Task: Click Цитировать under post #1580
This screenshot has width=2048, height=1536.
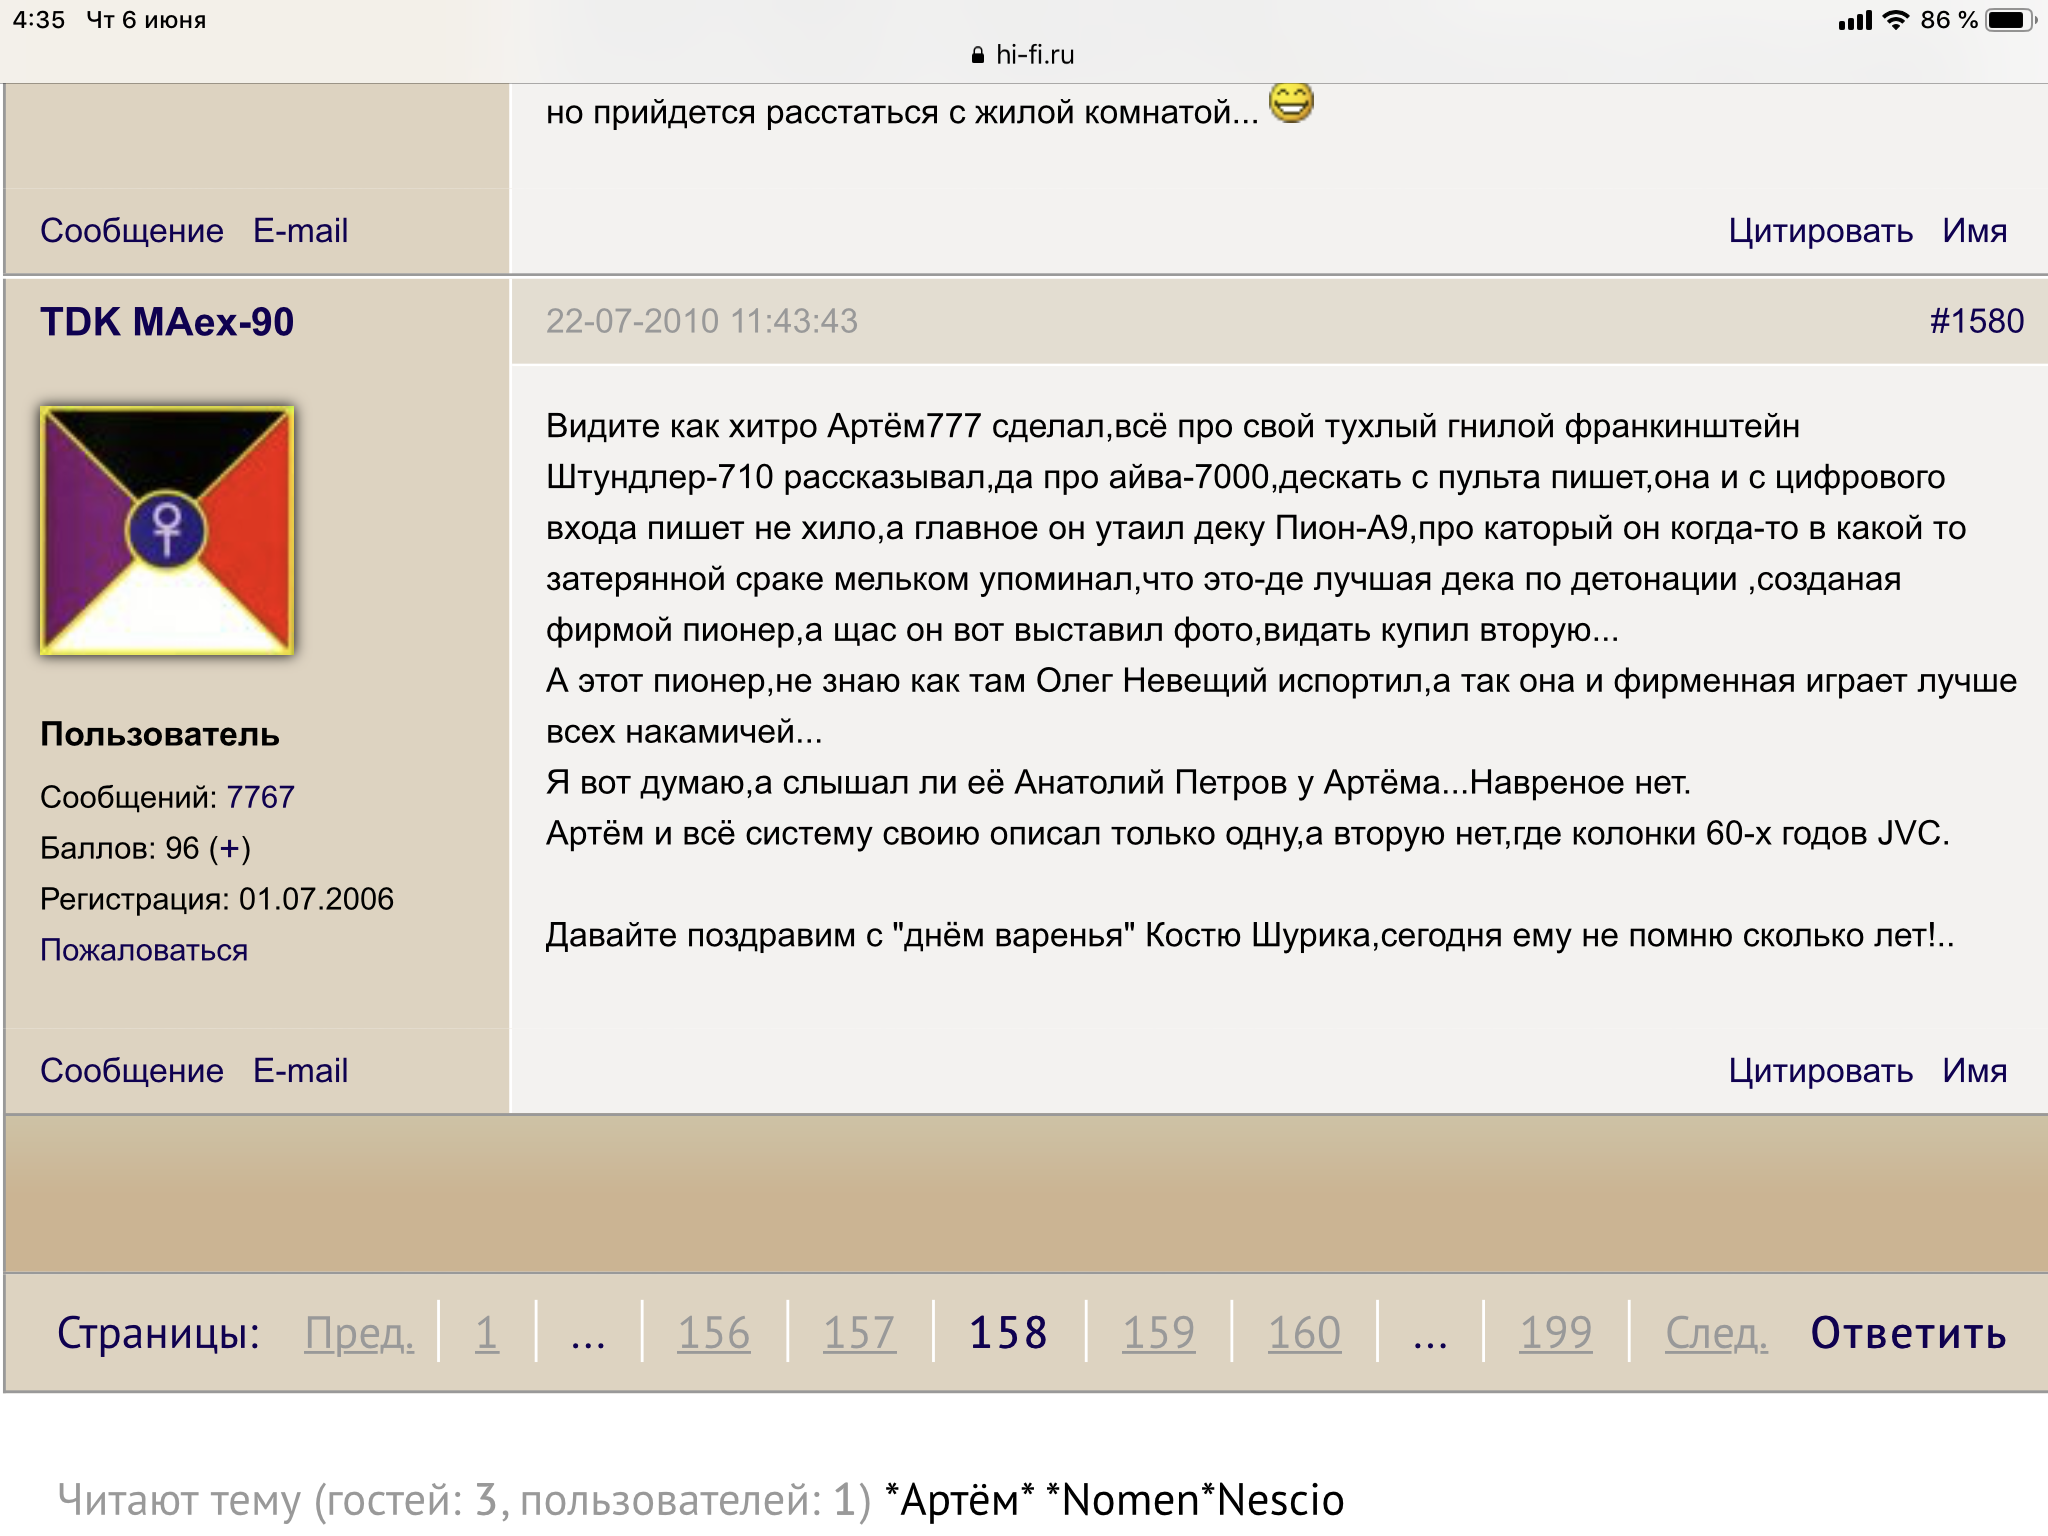Action: pyautogui.click(x=1820, y=1071)
